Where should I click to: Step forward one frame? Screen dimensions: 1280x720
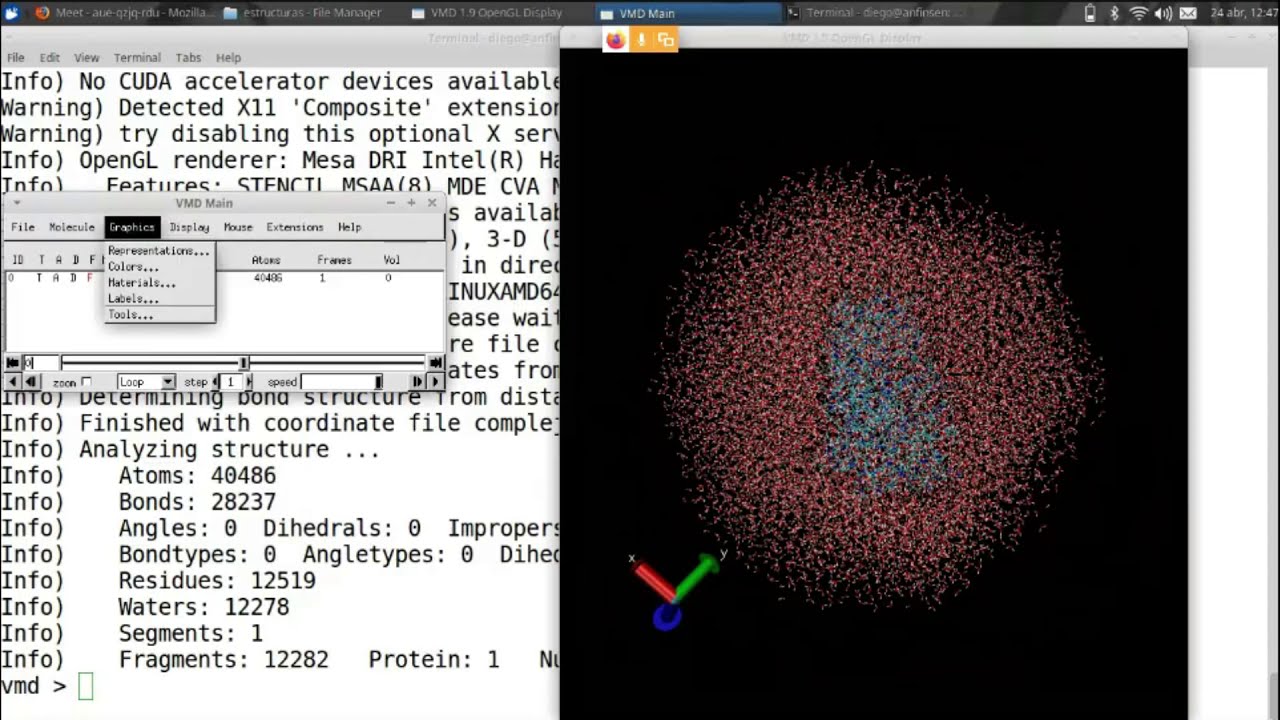click(x=417, y=382)
